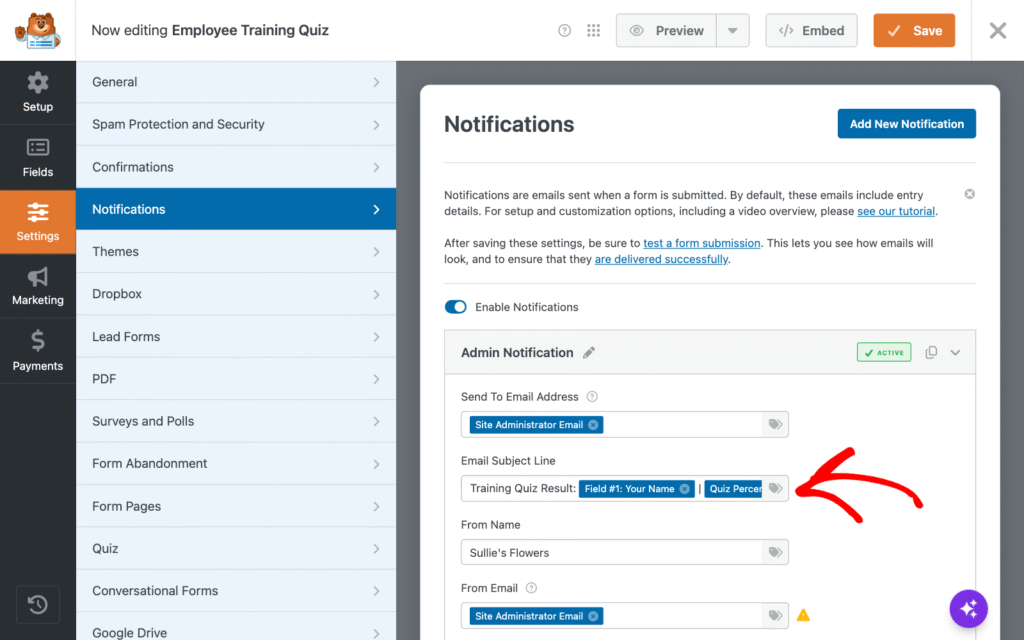Expand PDF settings
1024x640 pixels.
point(236,379)
